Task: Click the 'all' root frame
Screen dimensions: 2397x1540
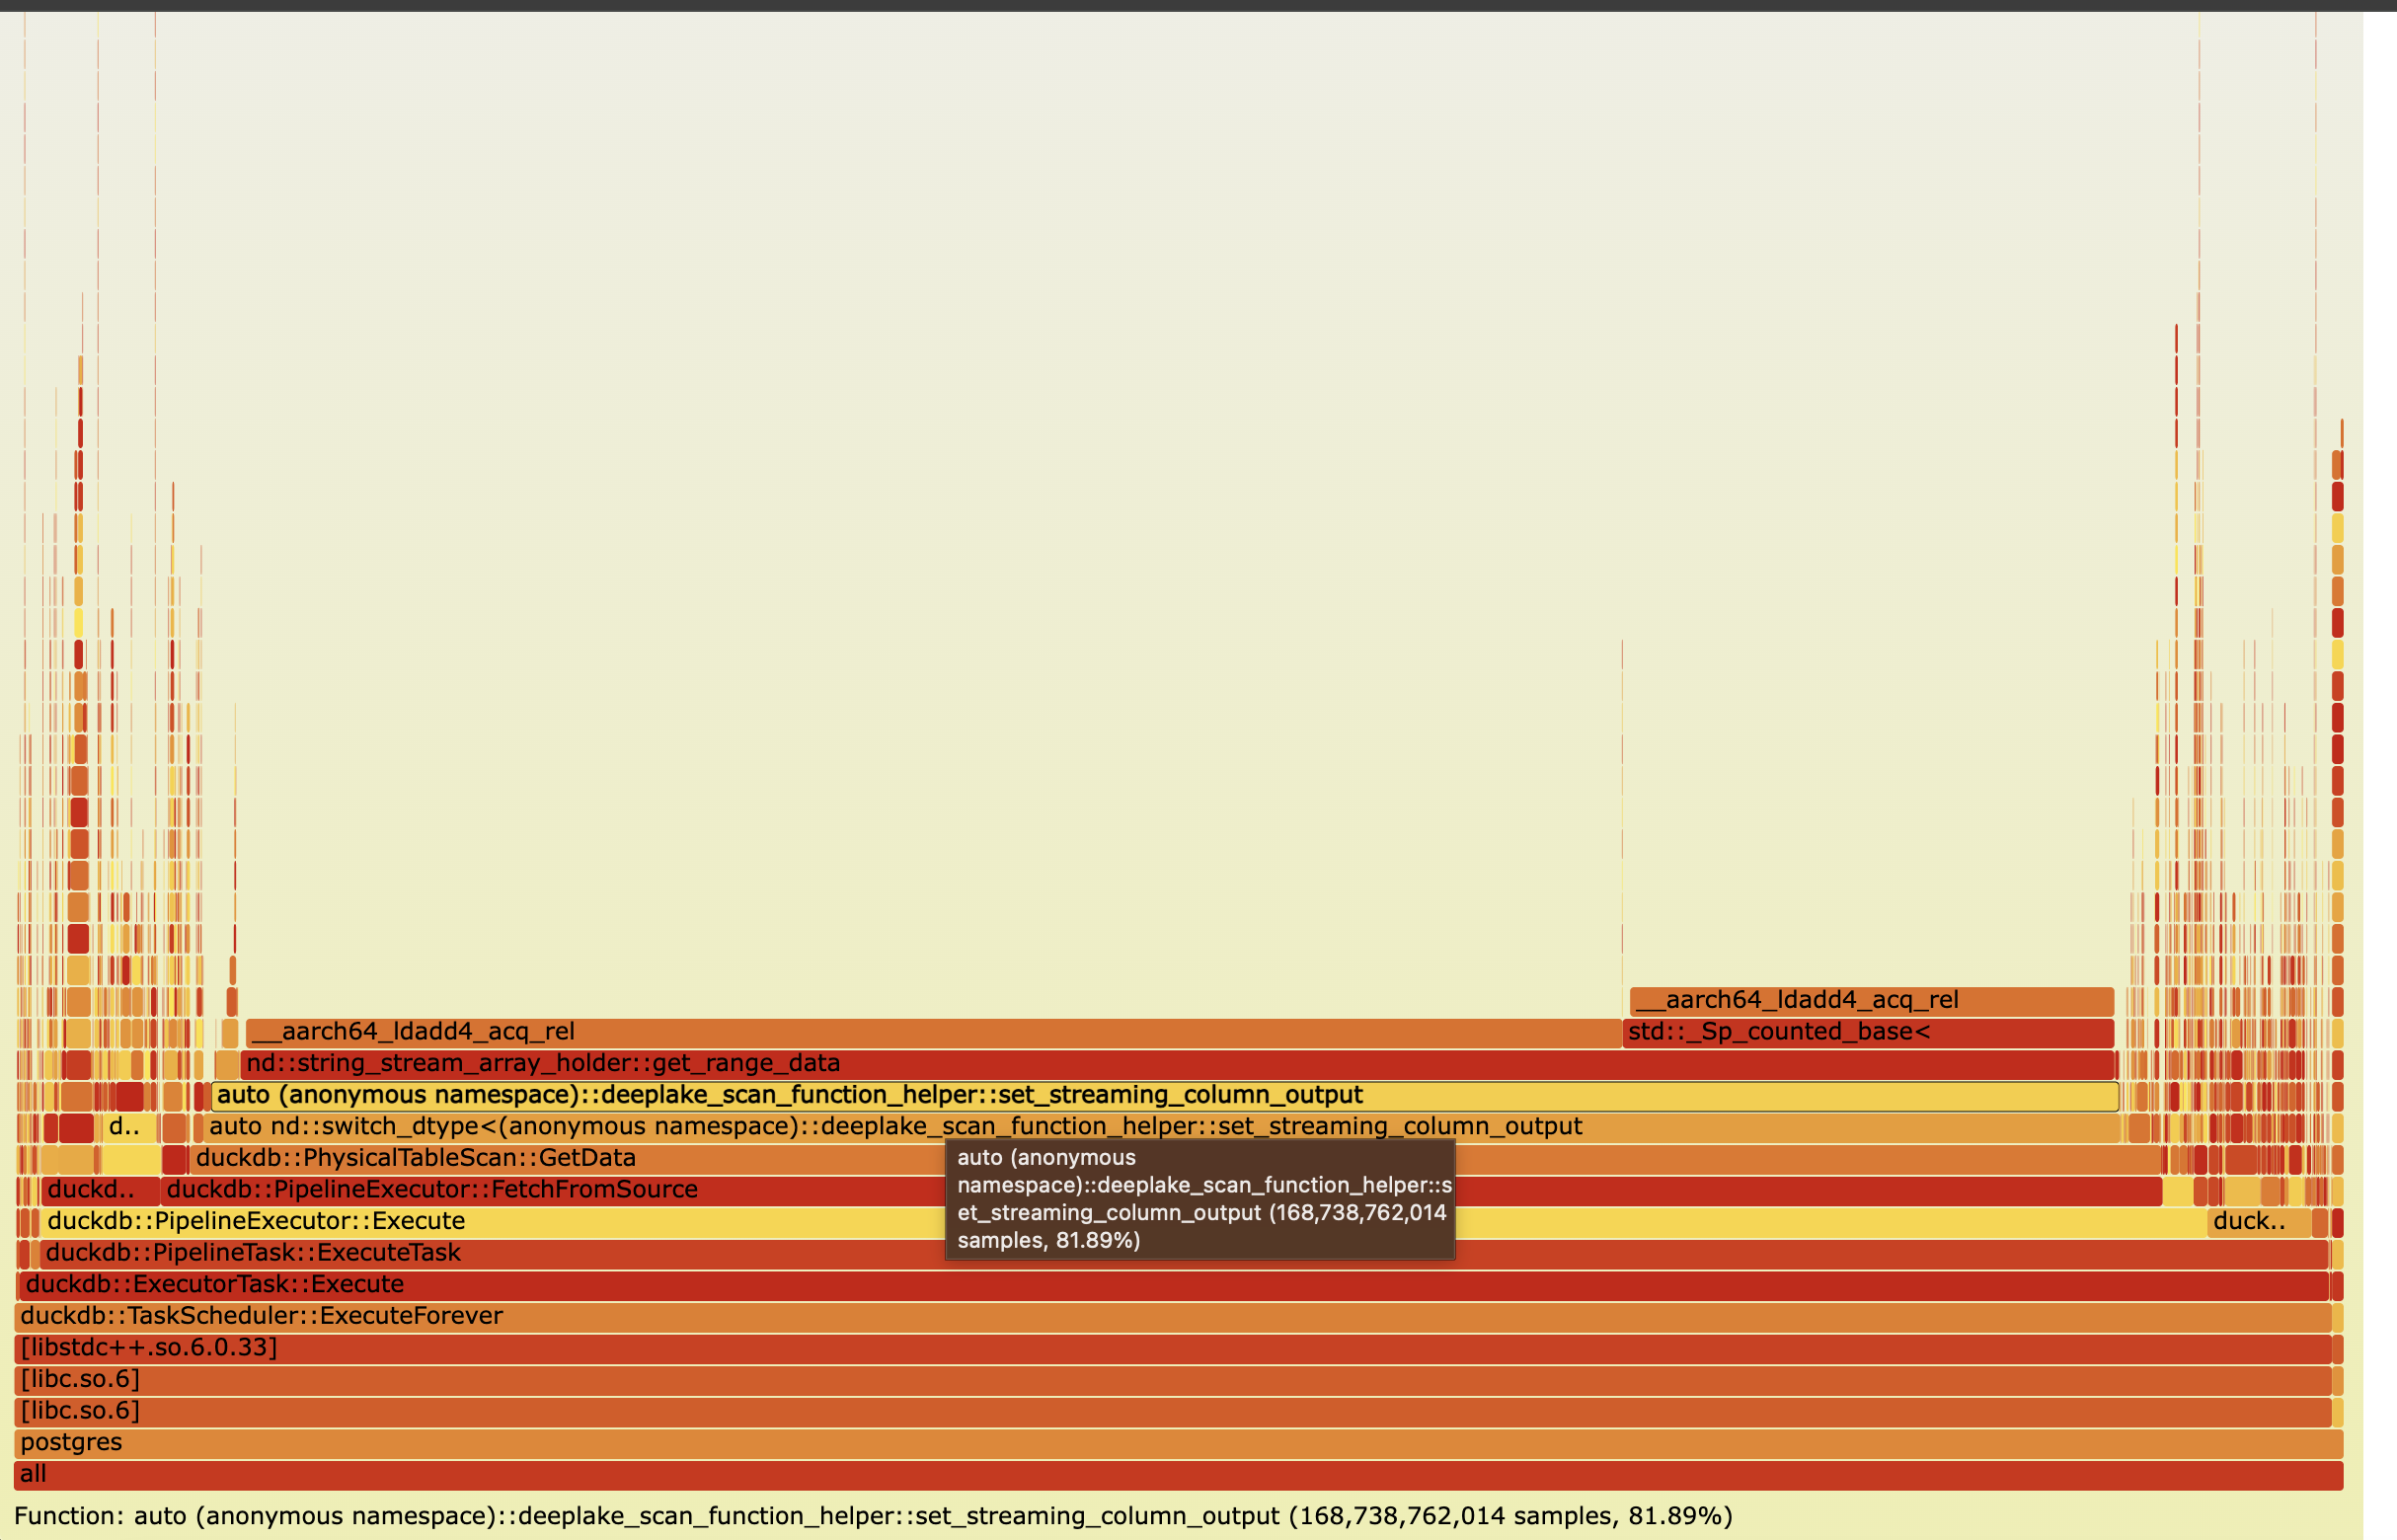Action: [x=1178, y=1474]
